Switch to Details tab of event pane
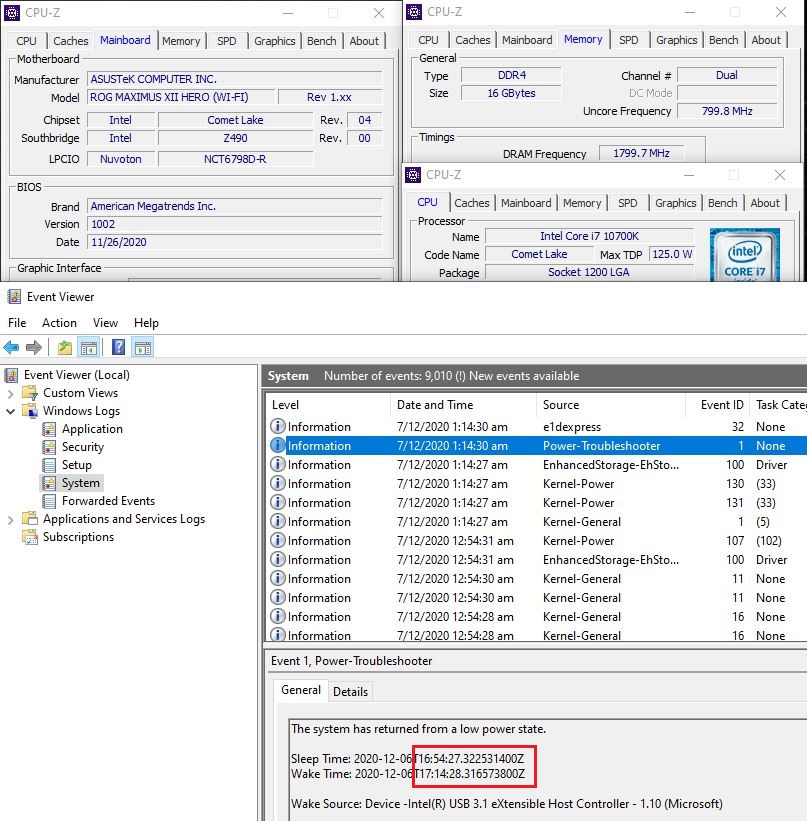807x821 pixels. coord(350,692)
